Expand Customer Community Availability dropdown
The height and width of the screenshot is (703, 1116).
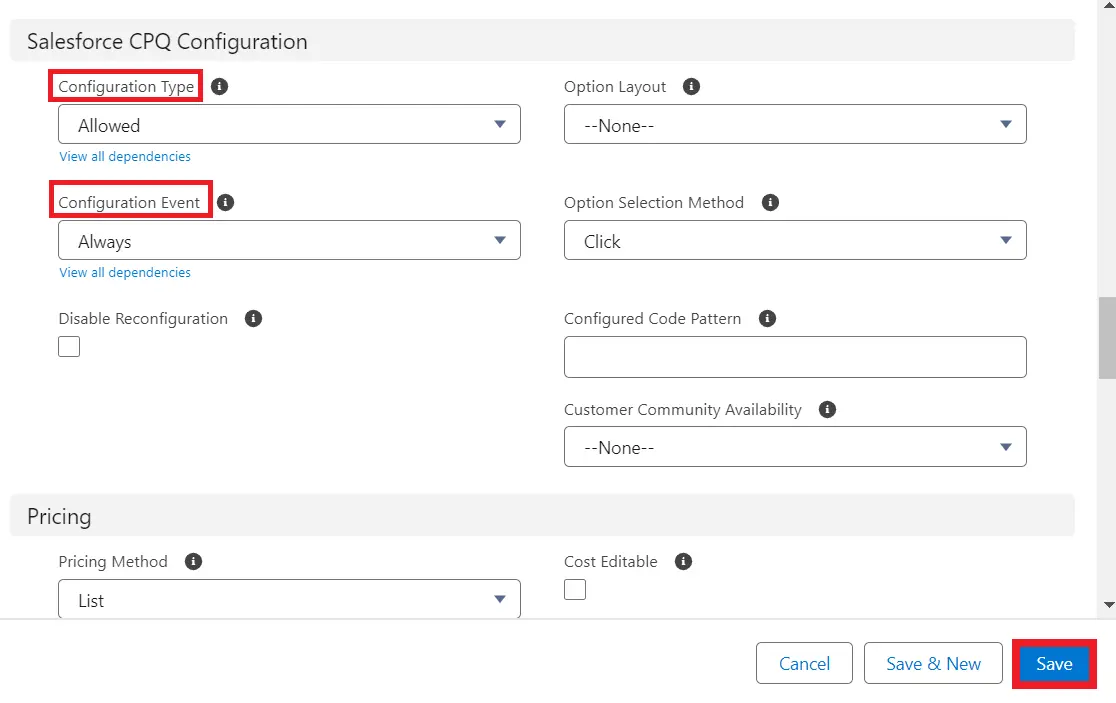[x=795, y=447]
